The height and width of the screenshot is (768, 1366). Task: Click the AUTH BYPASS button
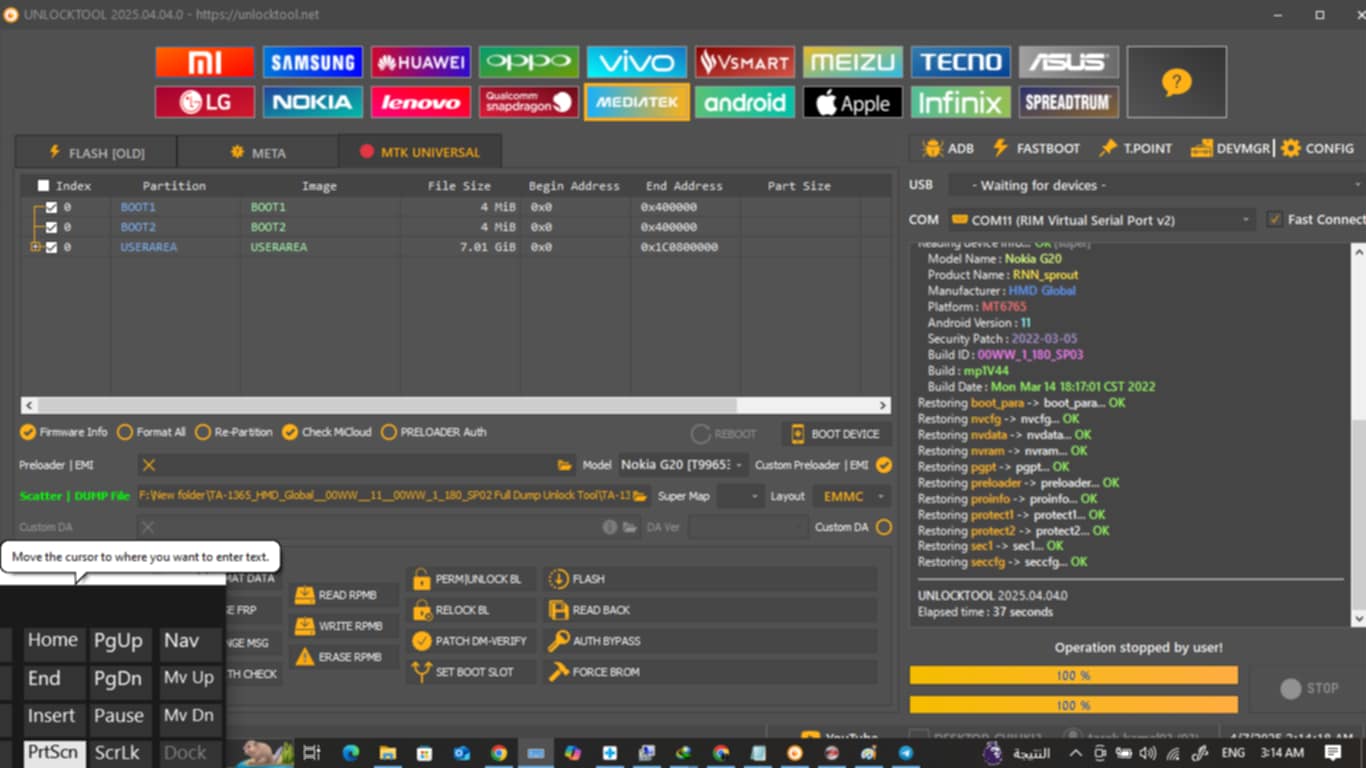tap(710, 641)
